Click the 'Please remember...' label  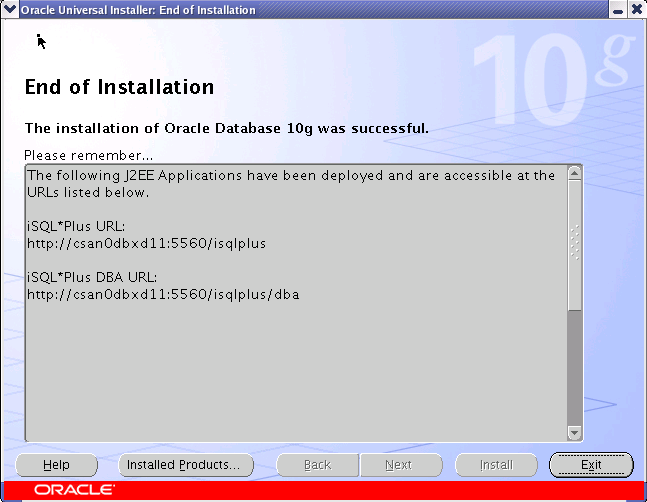tap(88, 156)
